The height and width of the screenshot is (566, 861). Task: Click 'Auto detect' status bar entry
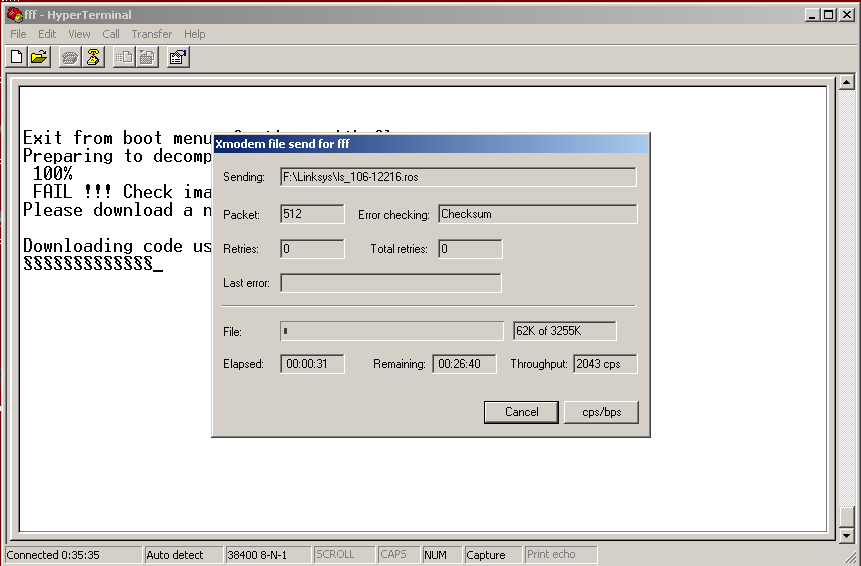coord(183,555)
